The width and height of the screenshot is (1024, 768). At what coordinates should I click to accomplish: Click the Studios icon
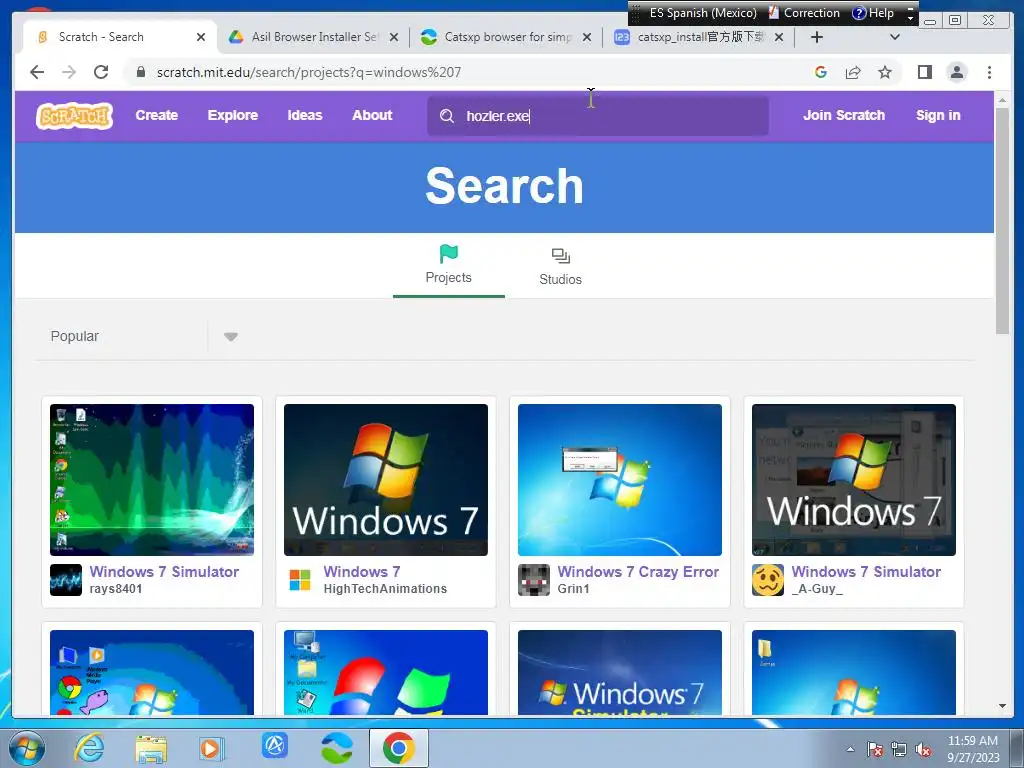[560, 255]
